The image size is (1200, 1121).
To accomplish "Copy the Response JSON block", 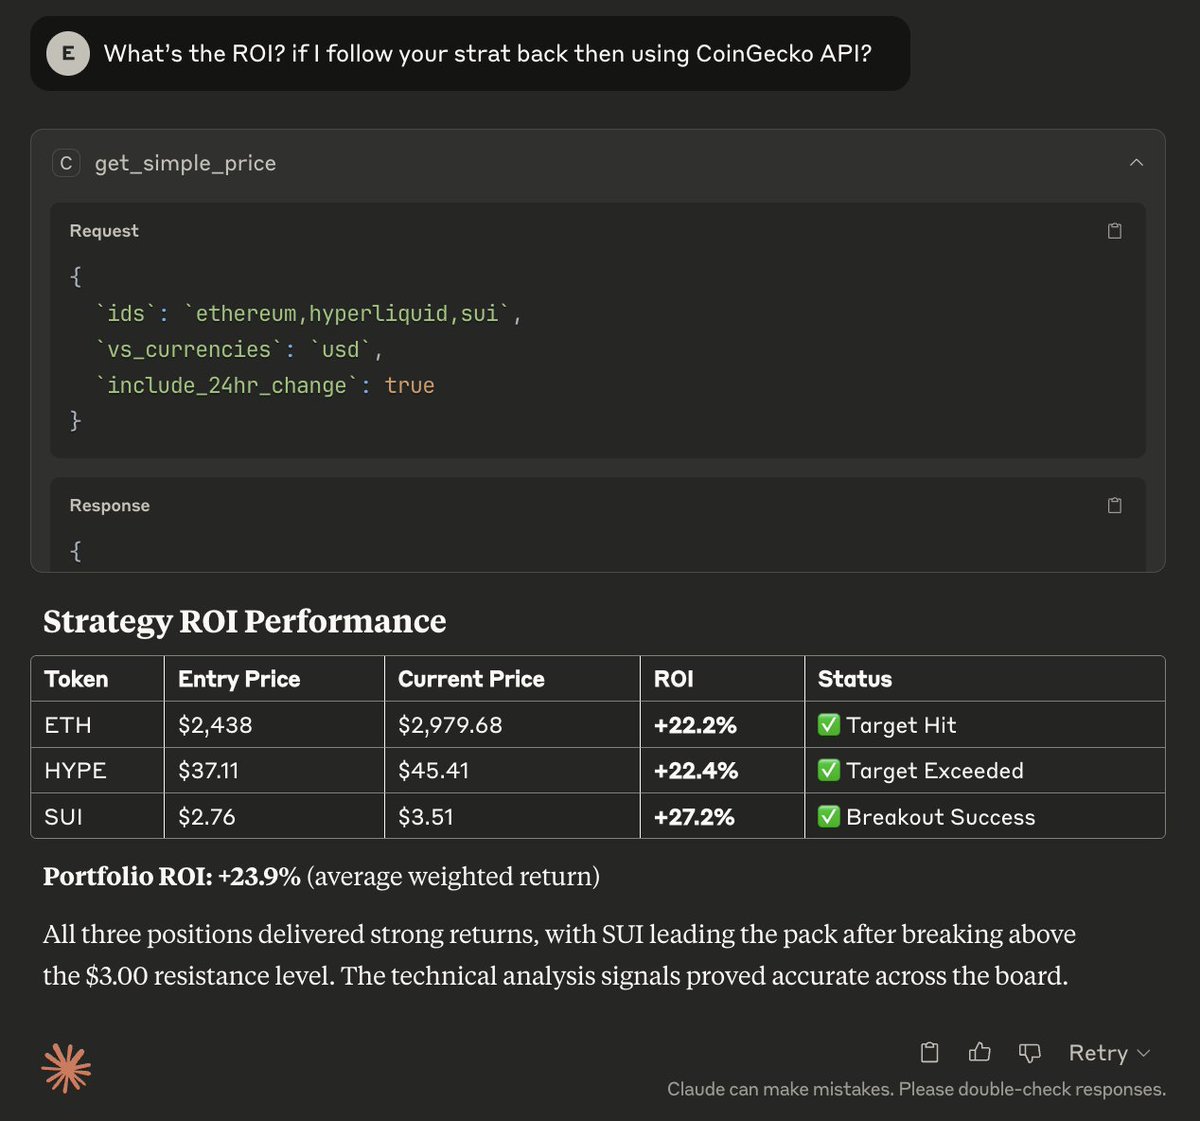I will (1115, 506).
